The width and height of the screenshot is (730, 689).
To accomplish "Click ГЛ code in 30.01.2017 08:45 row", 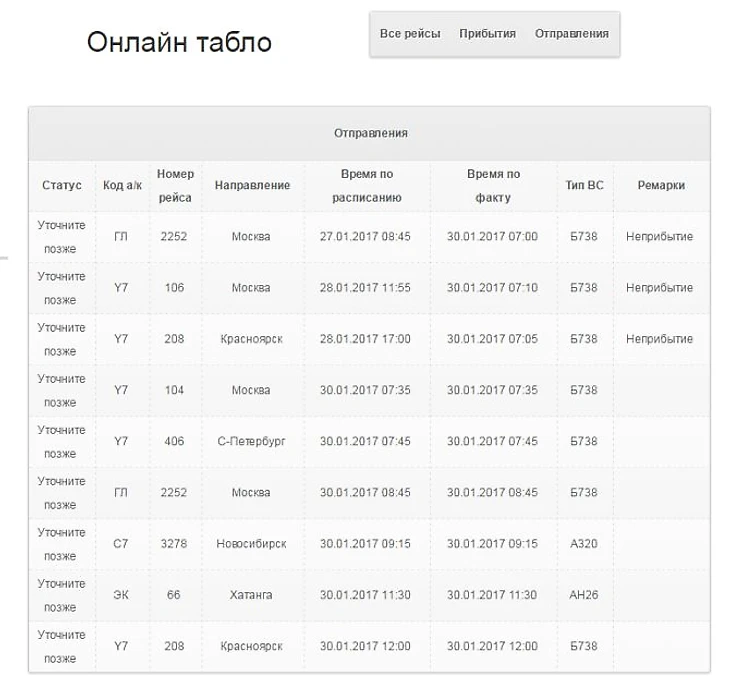I will 121,493.
